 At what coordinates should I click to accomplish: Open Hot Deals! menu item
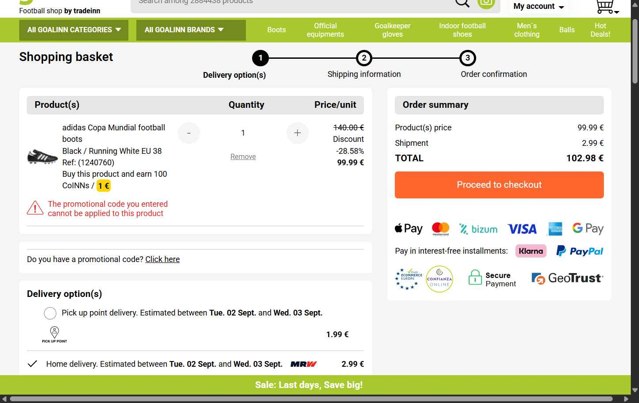pos(600,30)
